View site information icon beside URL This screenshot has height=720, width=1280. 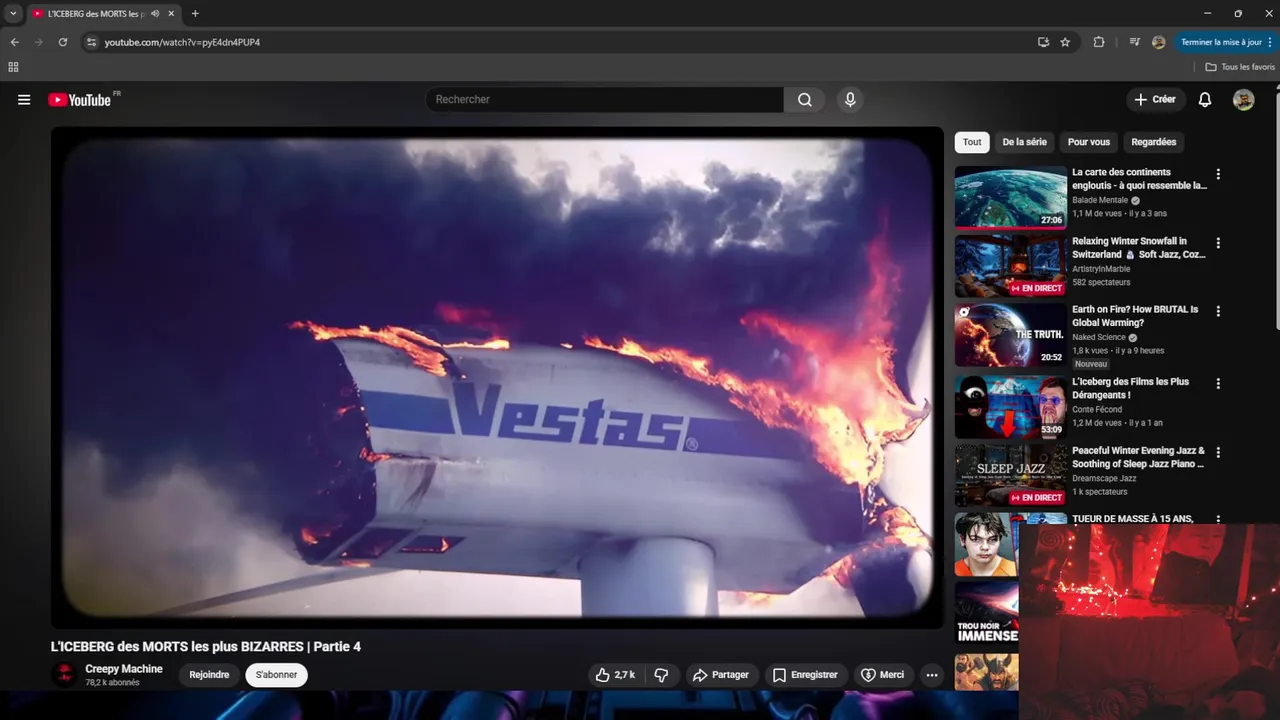point(91,42)
